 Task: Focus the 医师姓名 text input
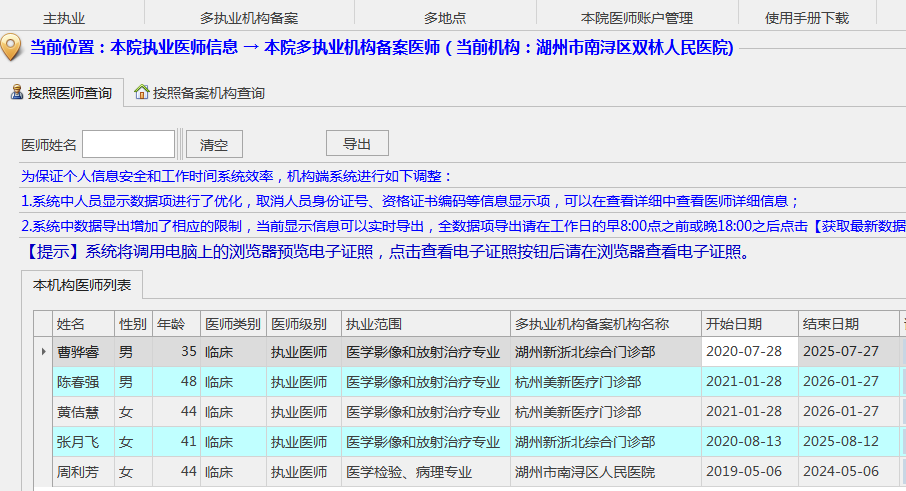pos(128,144)
